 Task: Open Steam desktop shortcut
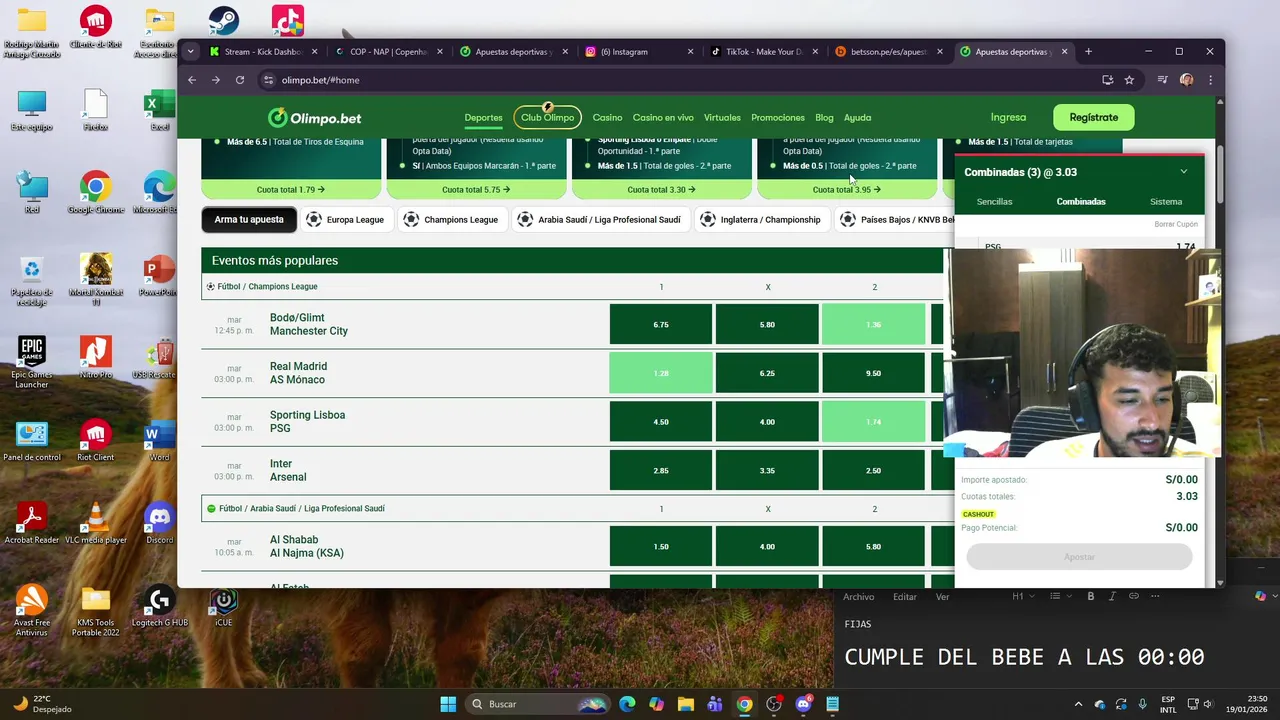coord(223,27)
